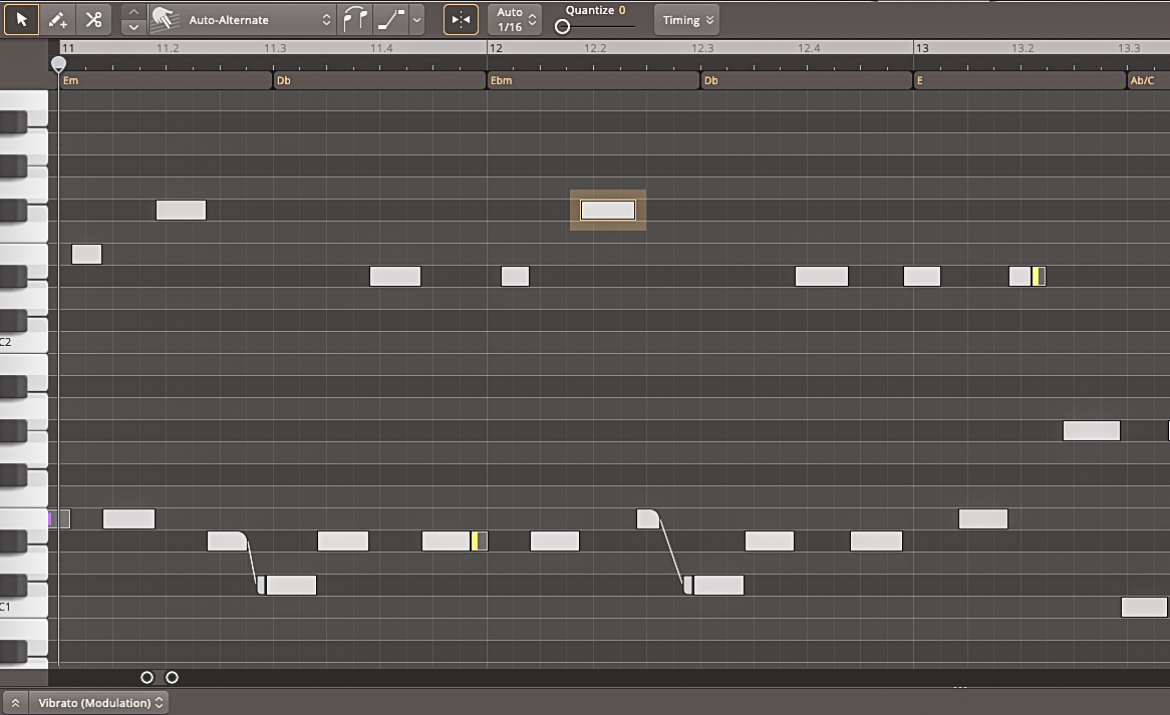Select the legato note articulation icon
The width and height of the screenshot is (1170, 715).
354,19
